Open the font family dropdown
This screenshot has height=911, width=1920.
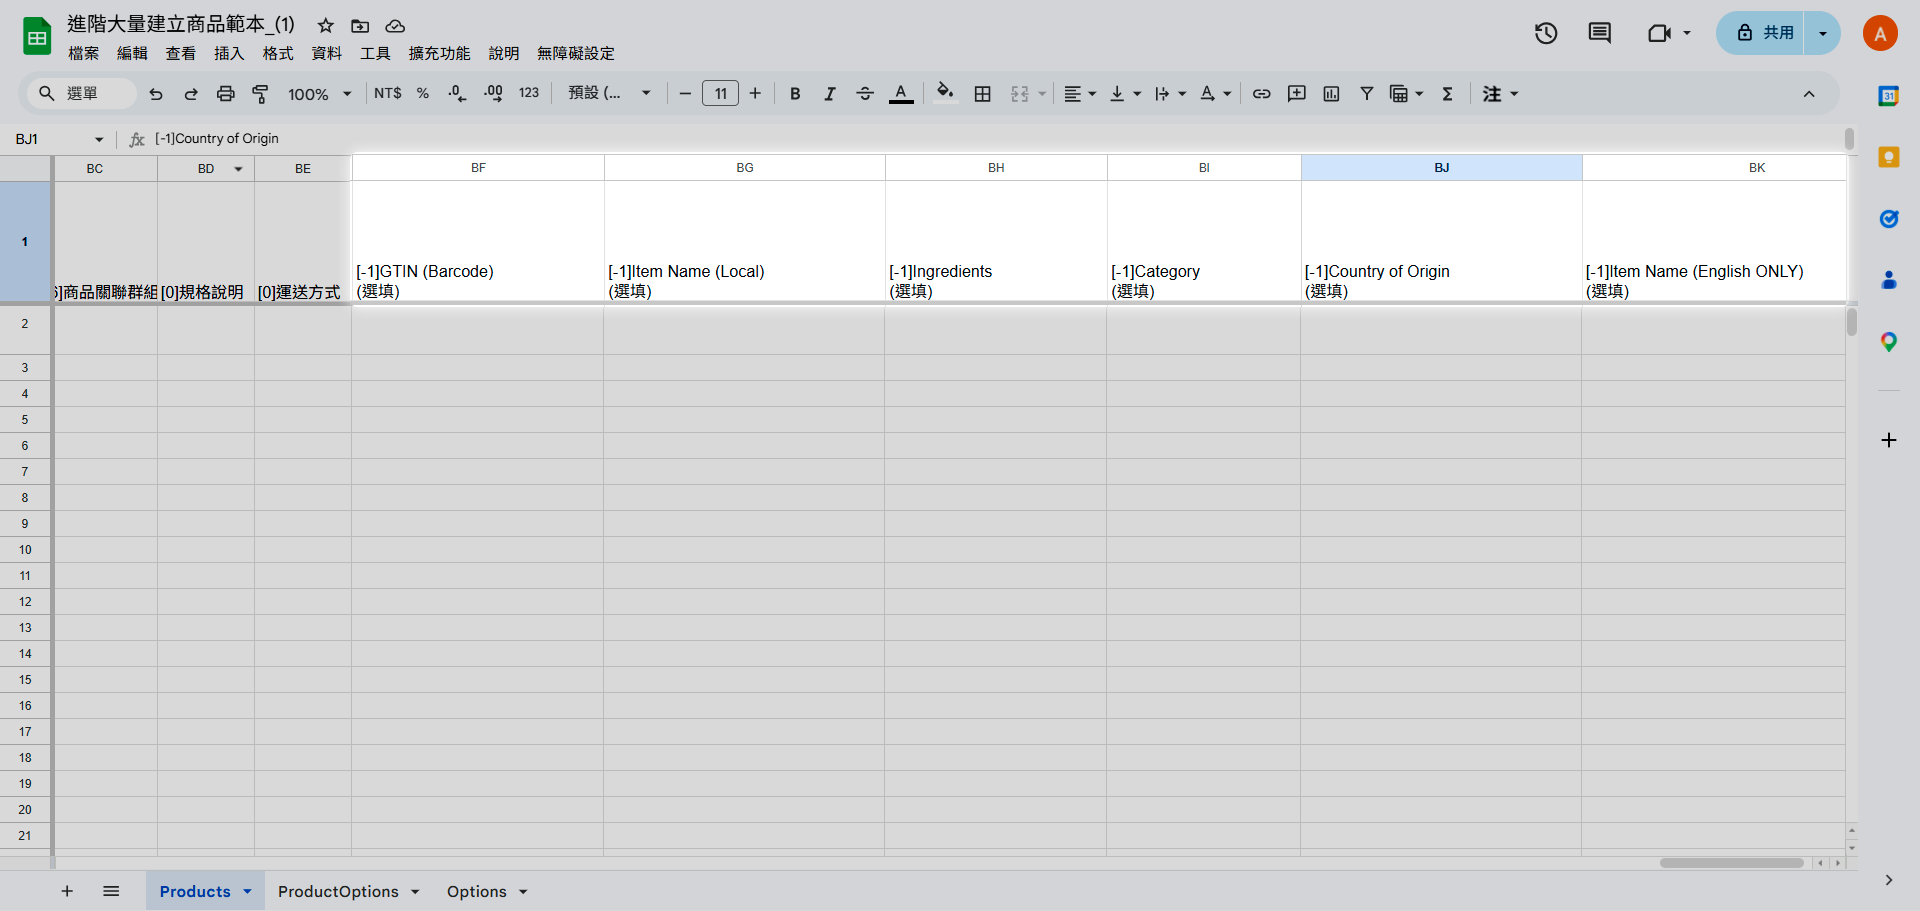(x=610, y=93)
